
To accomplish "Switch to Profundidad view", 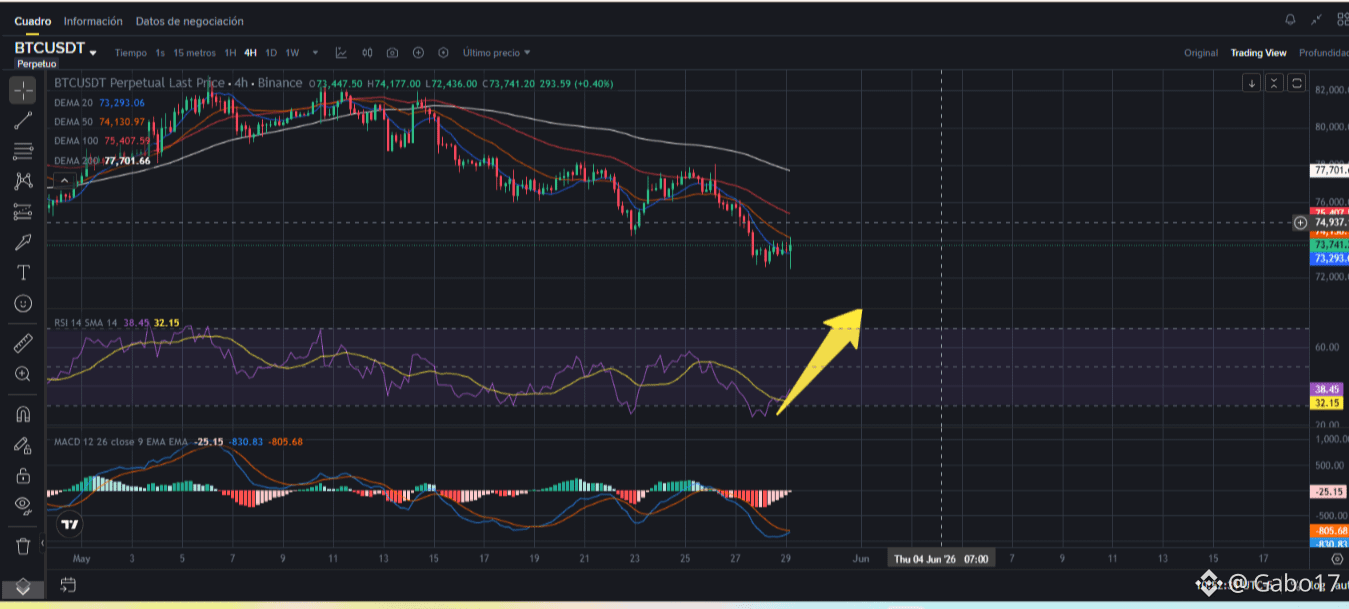I will 1323,53.
